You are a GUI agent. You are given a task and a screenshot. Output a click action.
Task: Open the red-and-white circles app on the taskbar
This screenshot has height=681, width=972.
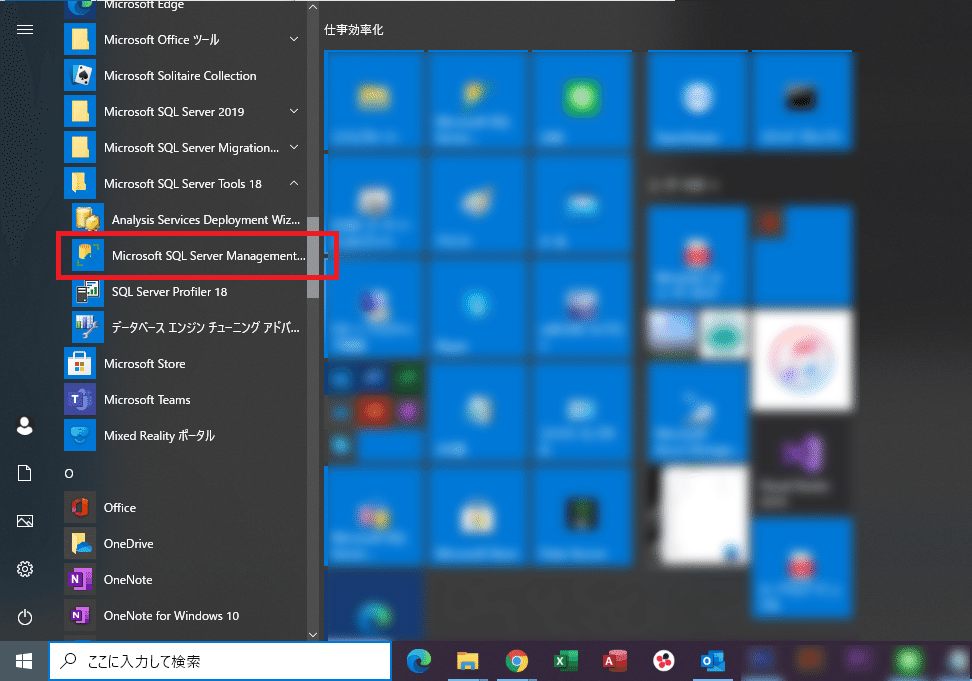pyautogui.click(x=664, y=661)
